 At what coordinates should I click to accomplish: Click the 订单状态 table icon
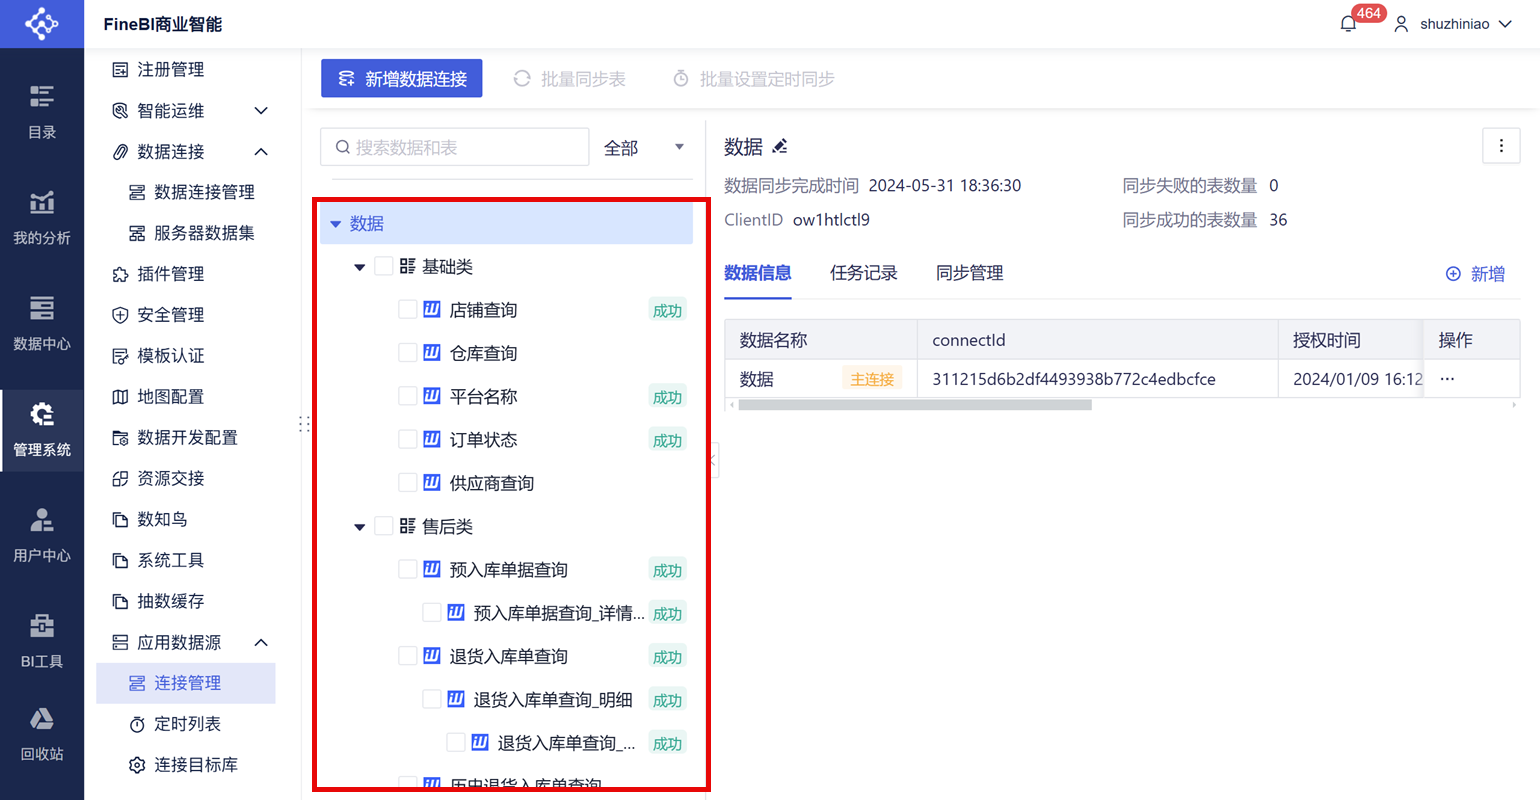(432, 439)
